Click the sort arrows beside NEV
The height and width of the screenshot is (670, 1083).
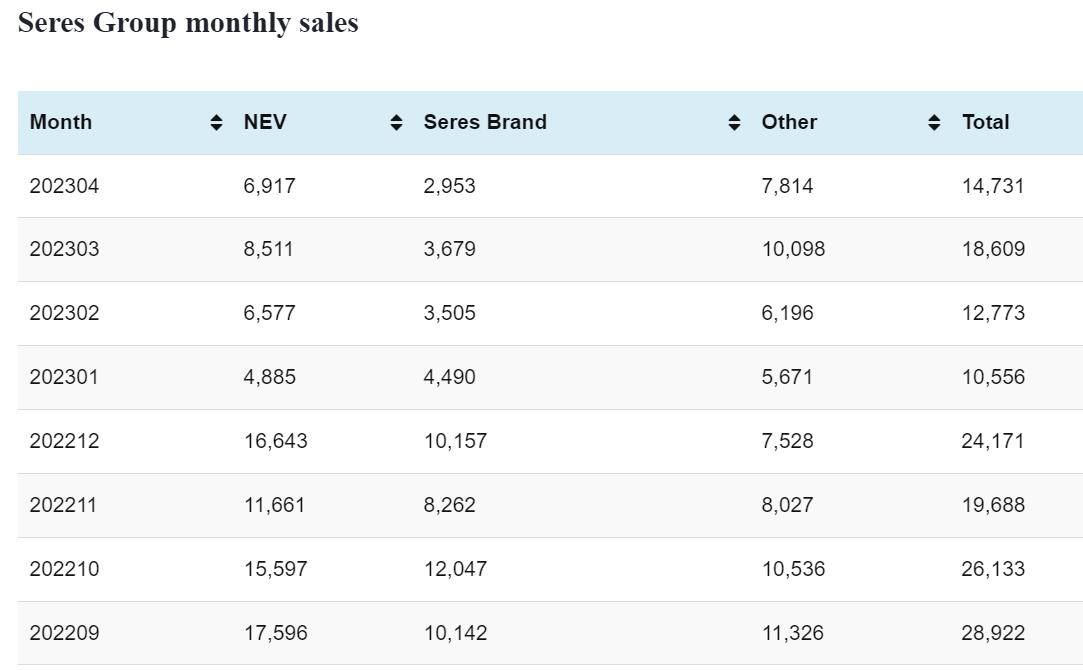(396, 122)
